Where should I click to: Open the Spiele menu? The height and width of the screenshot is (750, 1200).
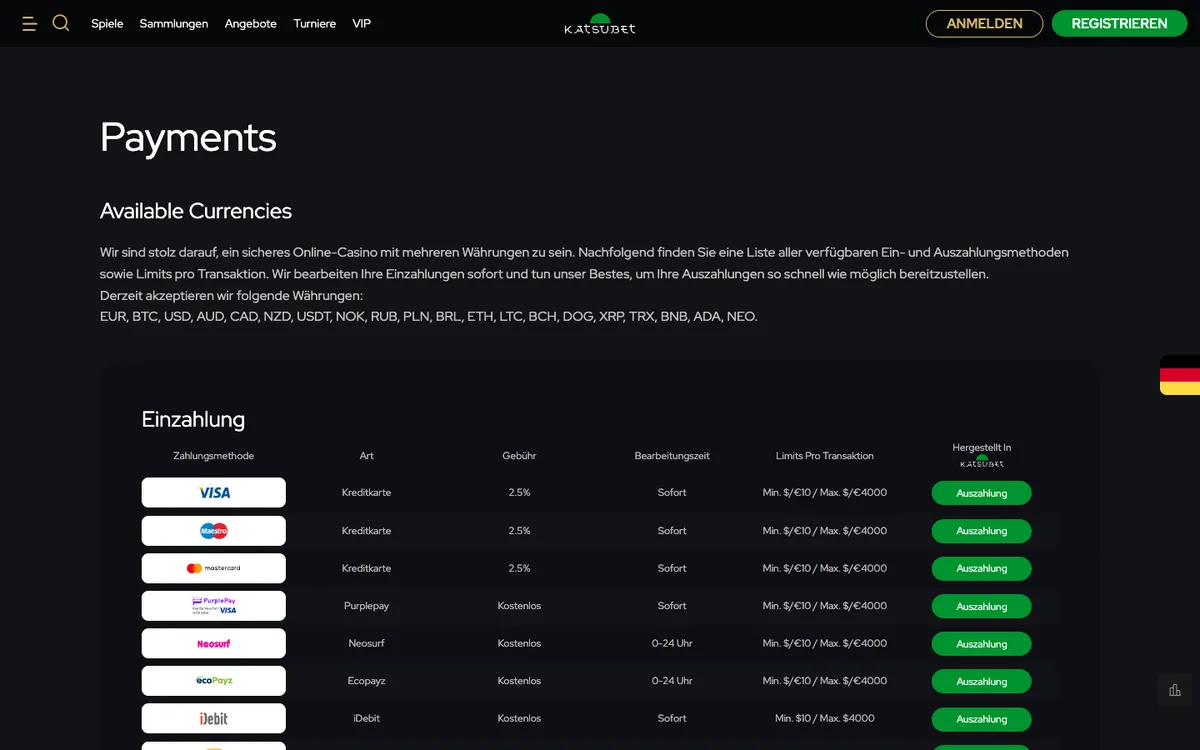coord(107,24)
